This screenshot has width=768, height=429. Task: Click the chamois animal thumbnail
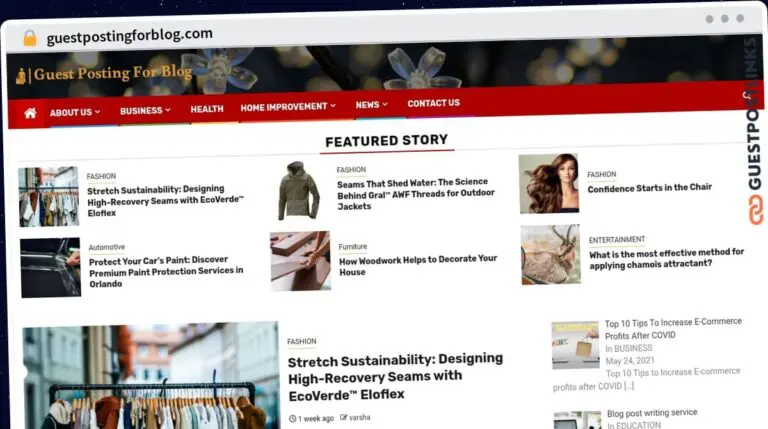pyautogui.click(x=551, y=254)
